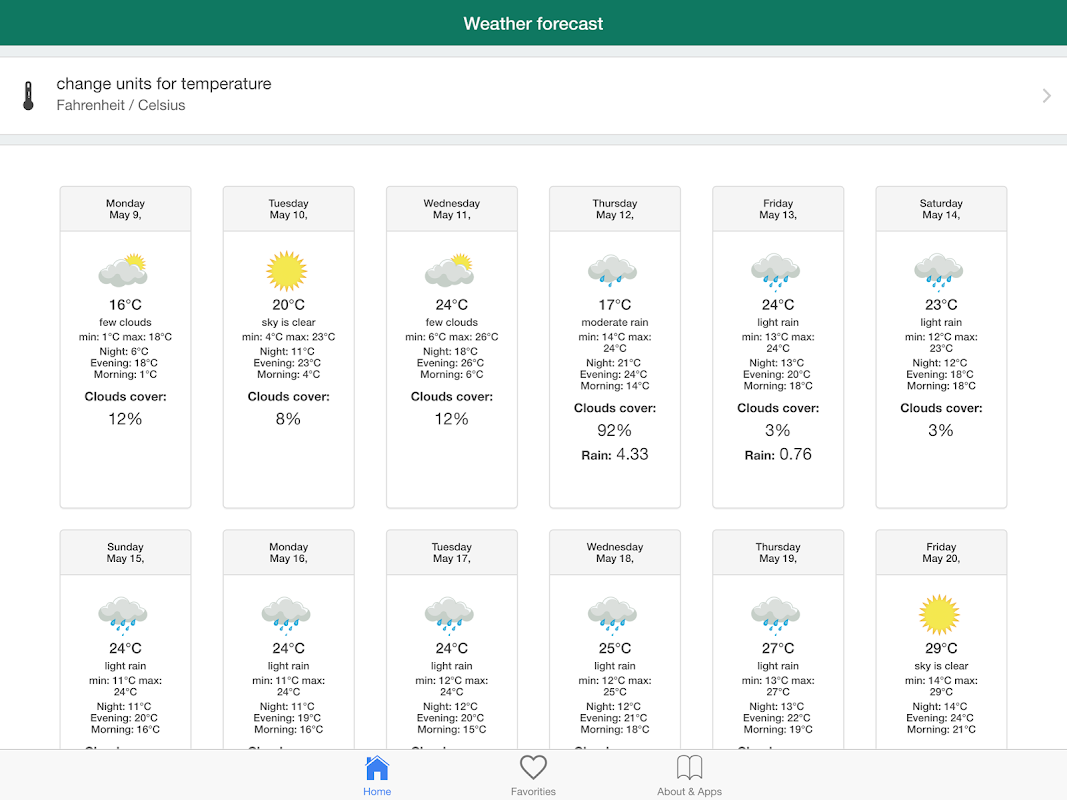This screenshot has height=800, width=1067.
Task: Click the Sunday May 15 header
Action: [x=125, y=552]
